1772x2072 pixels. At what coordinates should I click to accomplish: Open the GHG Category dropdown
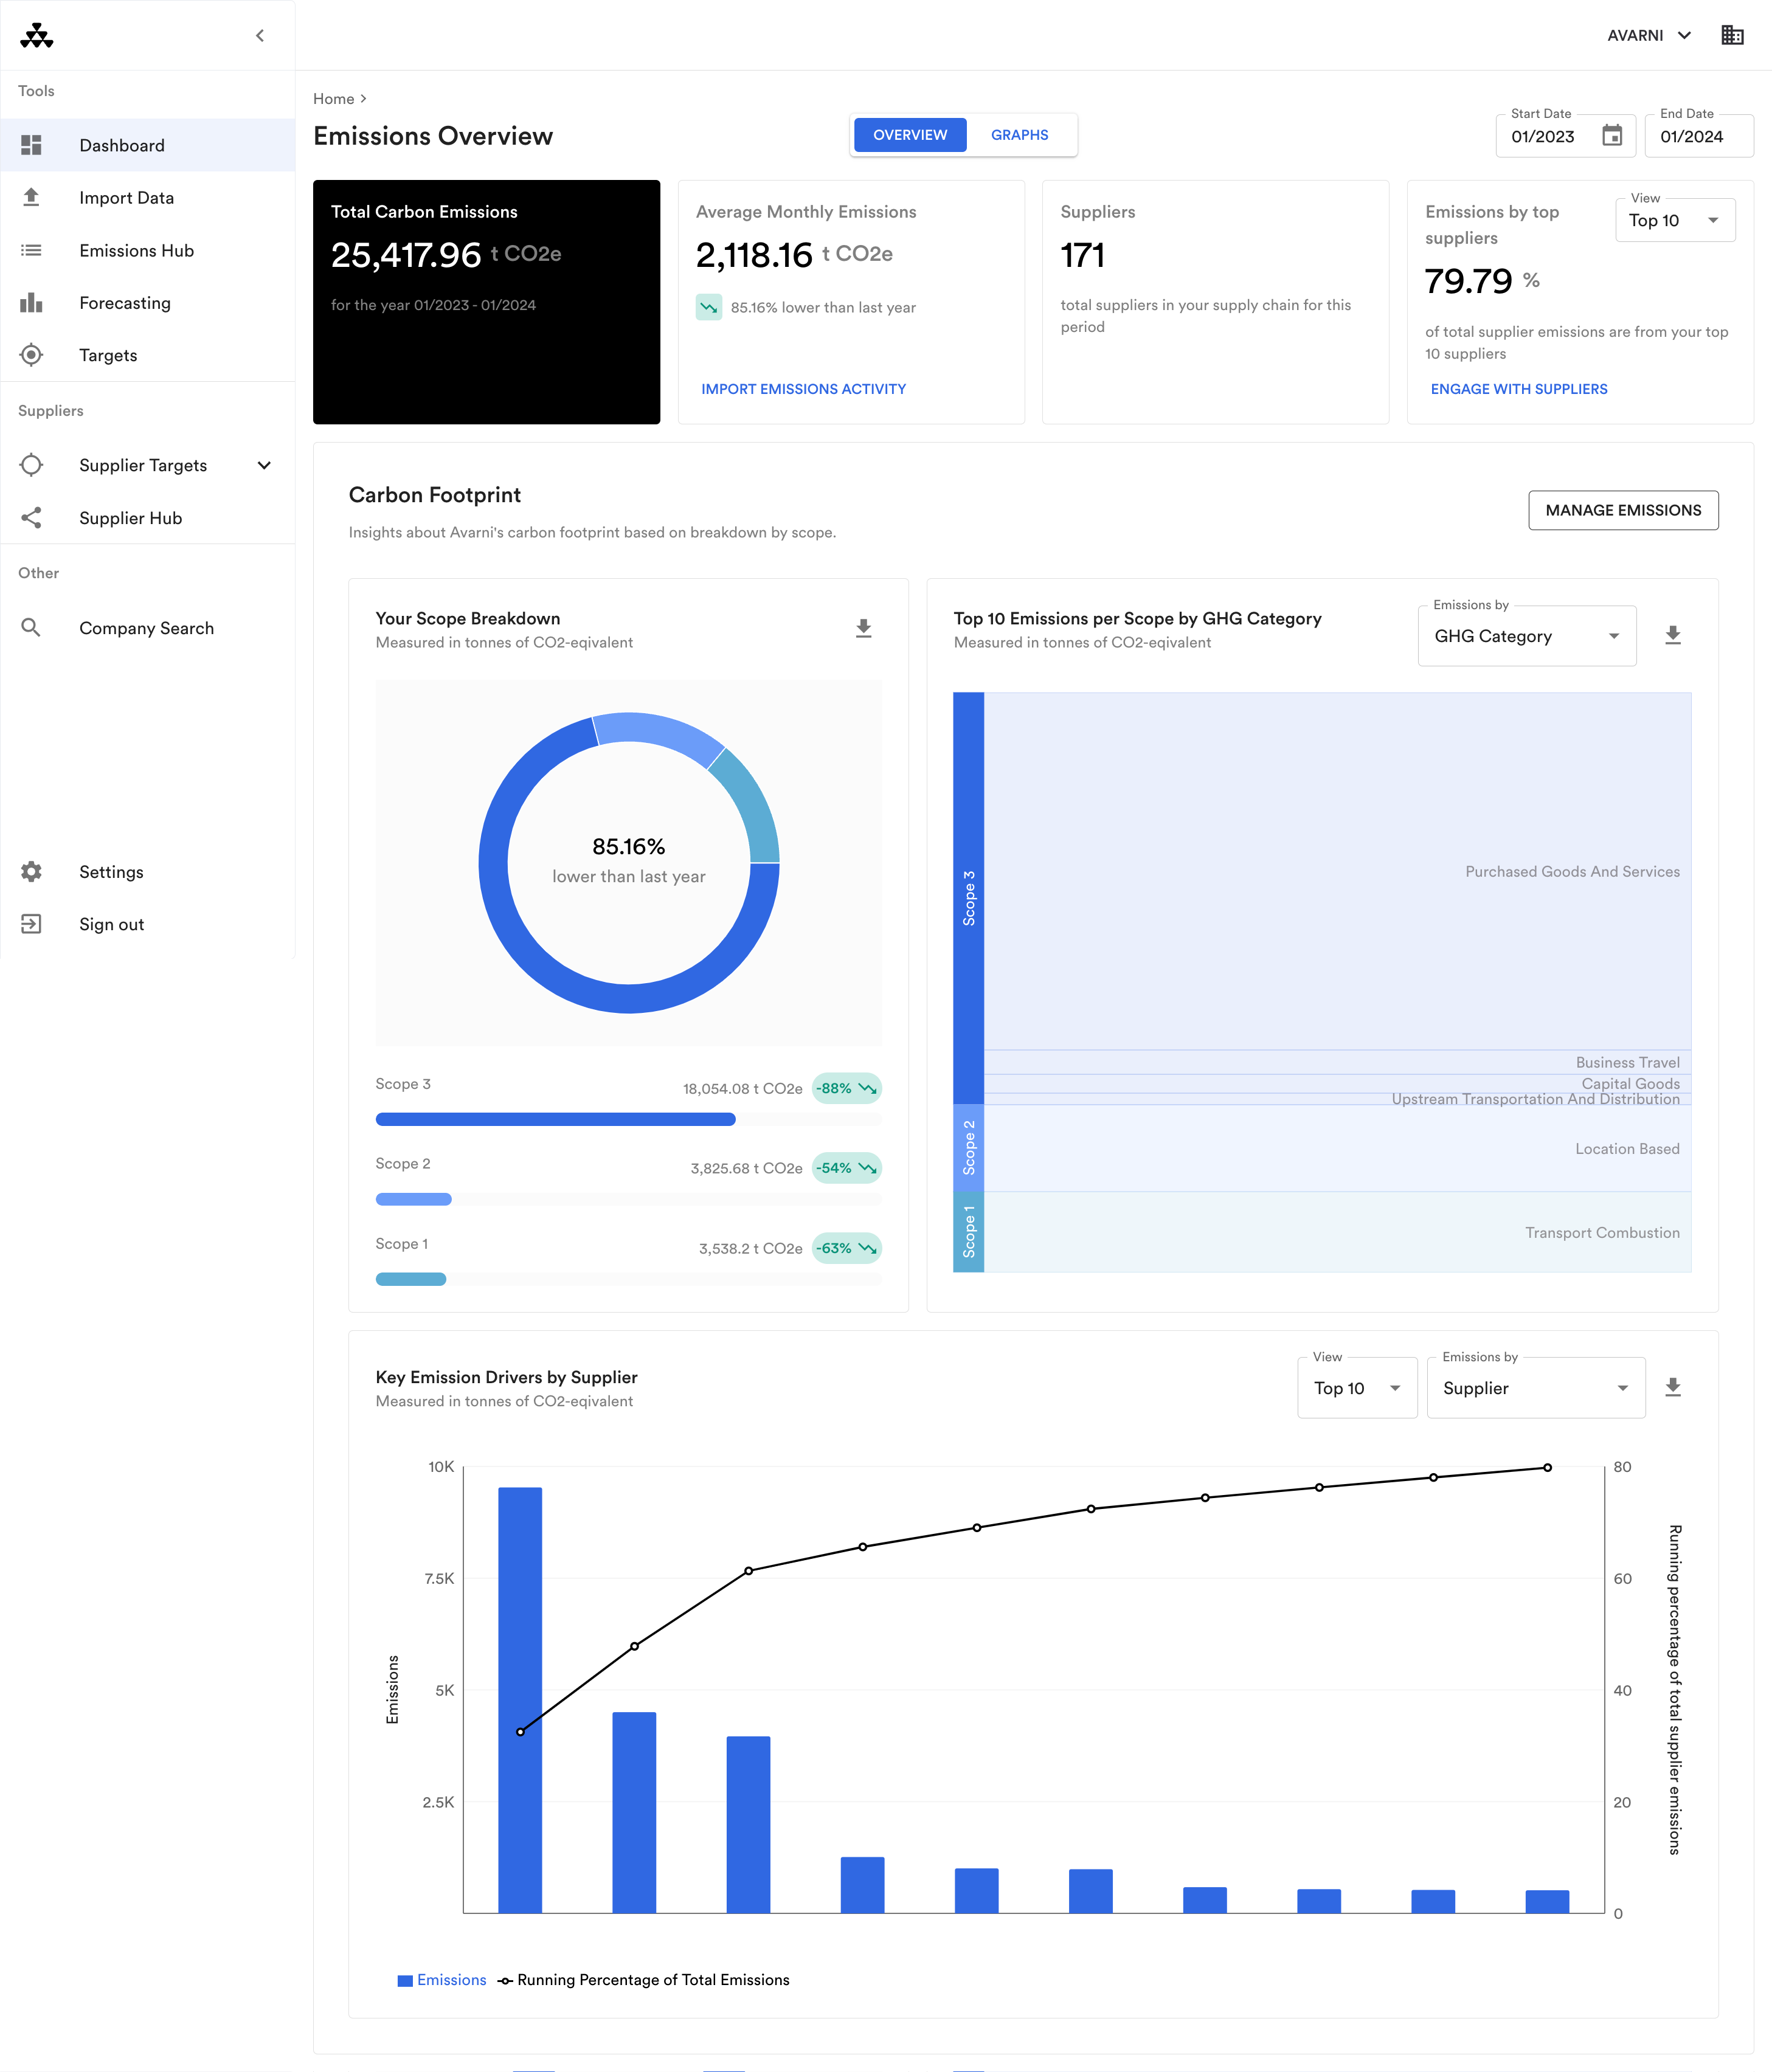(x=1526, y=636)
